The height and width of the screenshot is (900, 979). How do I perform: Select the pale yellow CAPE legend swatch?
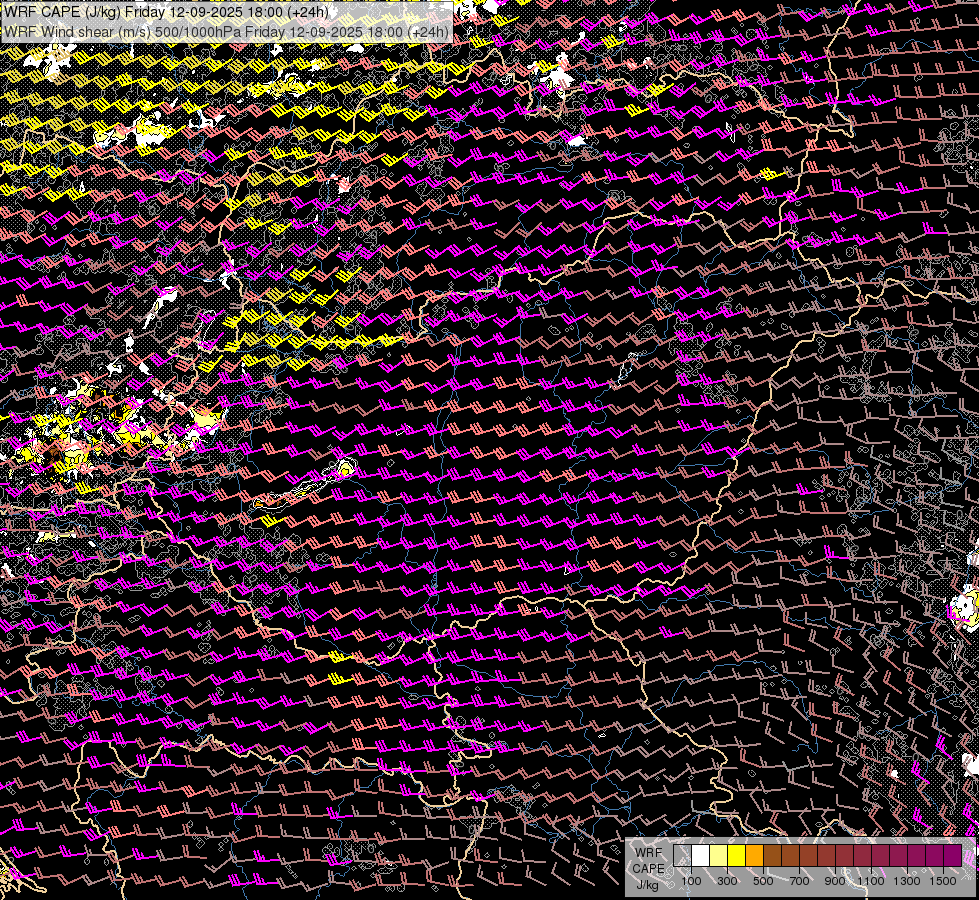[x=718, y=855]
